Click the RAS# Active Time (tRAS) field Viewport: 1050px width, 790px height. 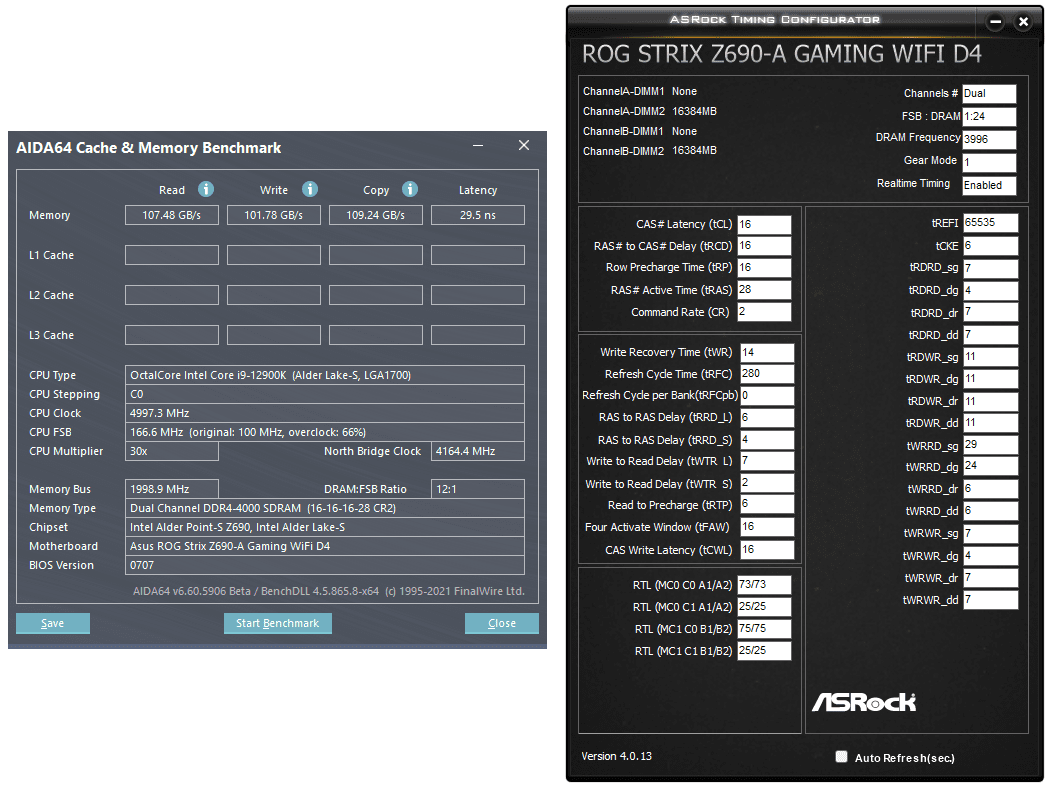[x=764, y=290]
